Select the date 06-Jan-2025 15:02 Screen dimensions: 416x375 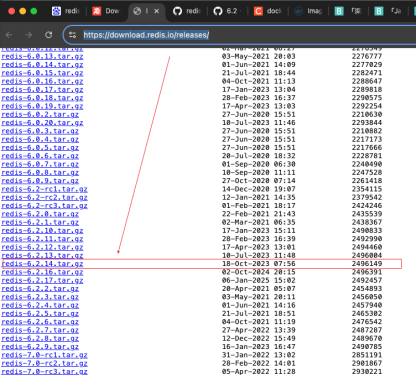(x=259, y=280)
